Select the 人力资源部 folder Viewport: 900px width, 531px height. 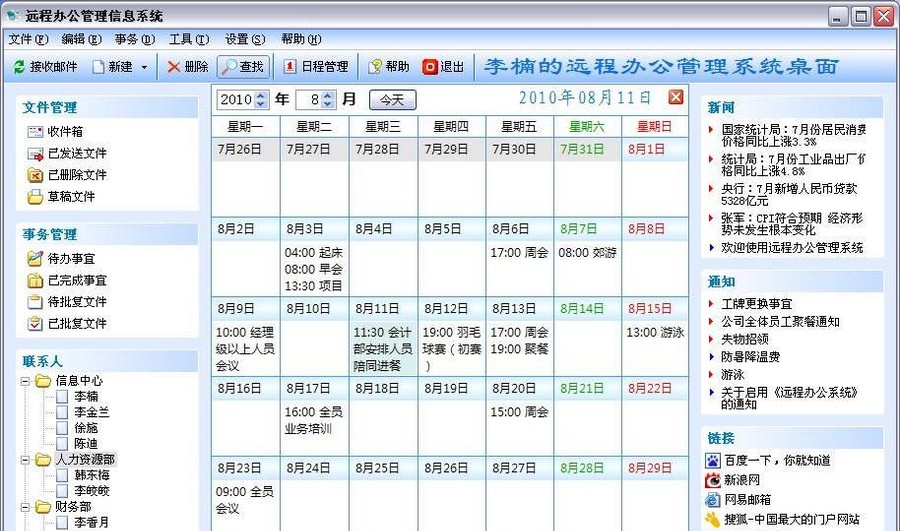(x=85, y=459)
